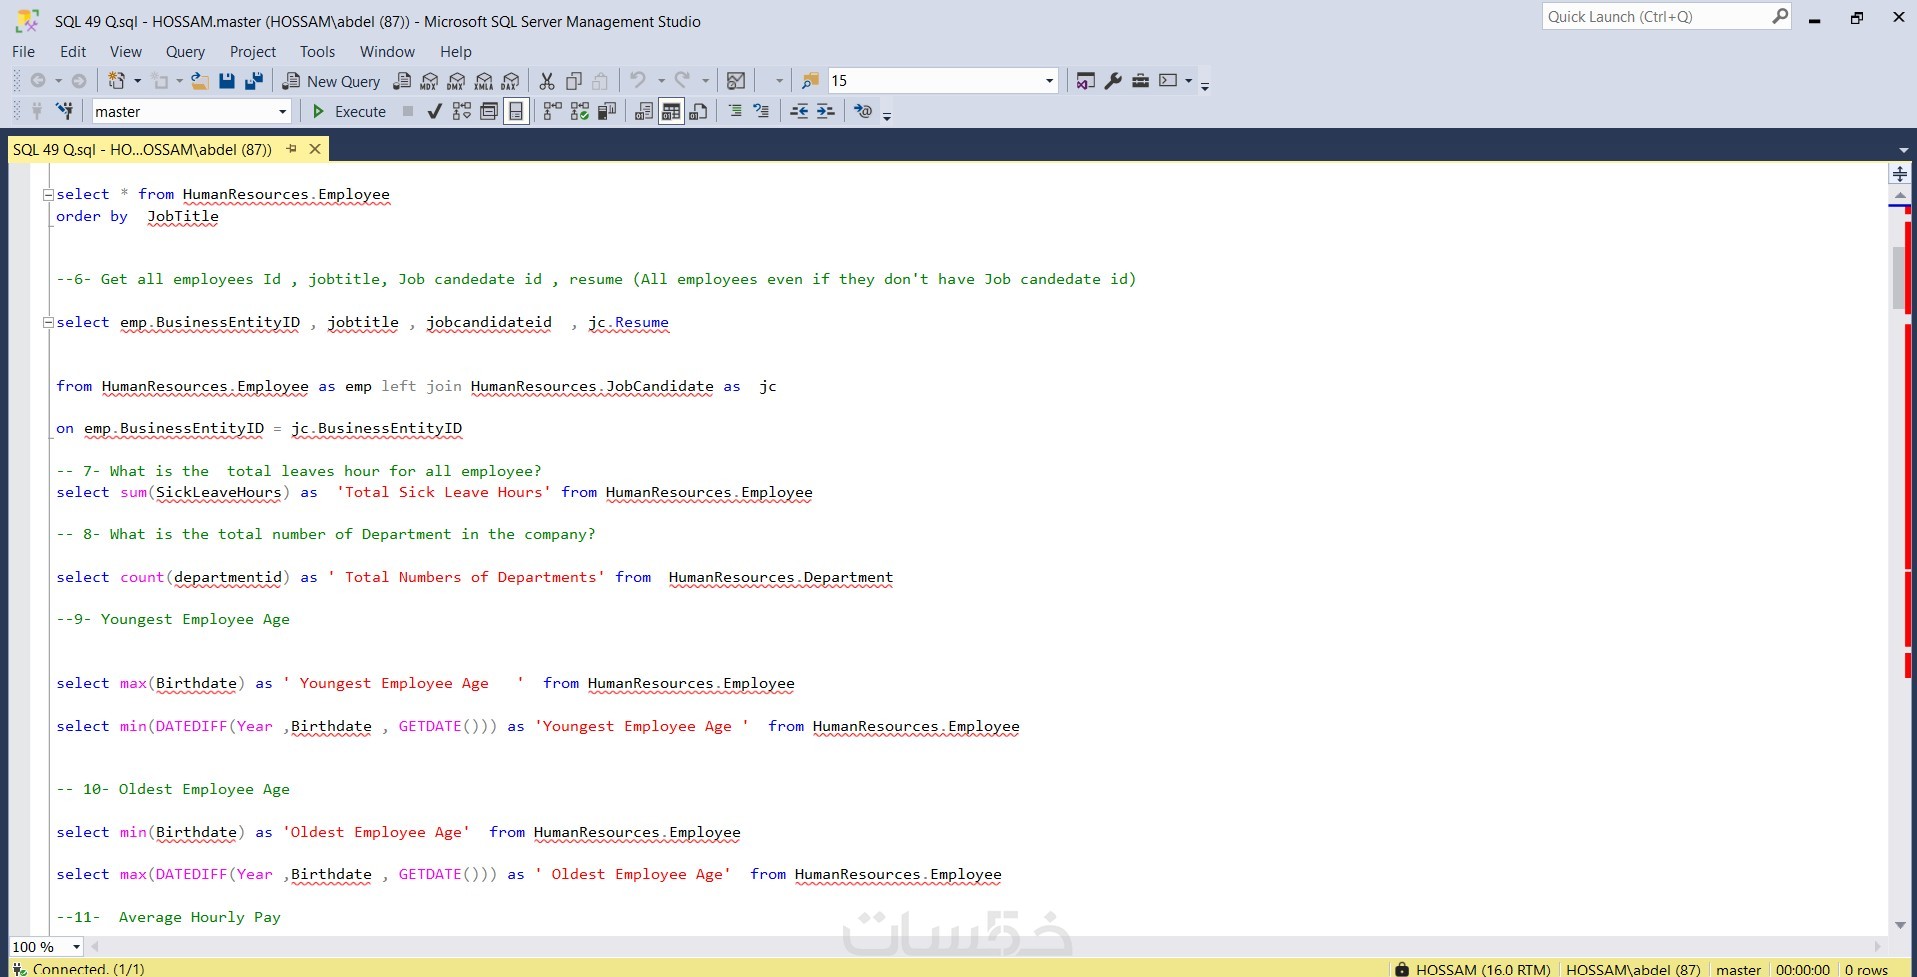Open a new XMLA query
1917x977 pixels.
point(483,81)
